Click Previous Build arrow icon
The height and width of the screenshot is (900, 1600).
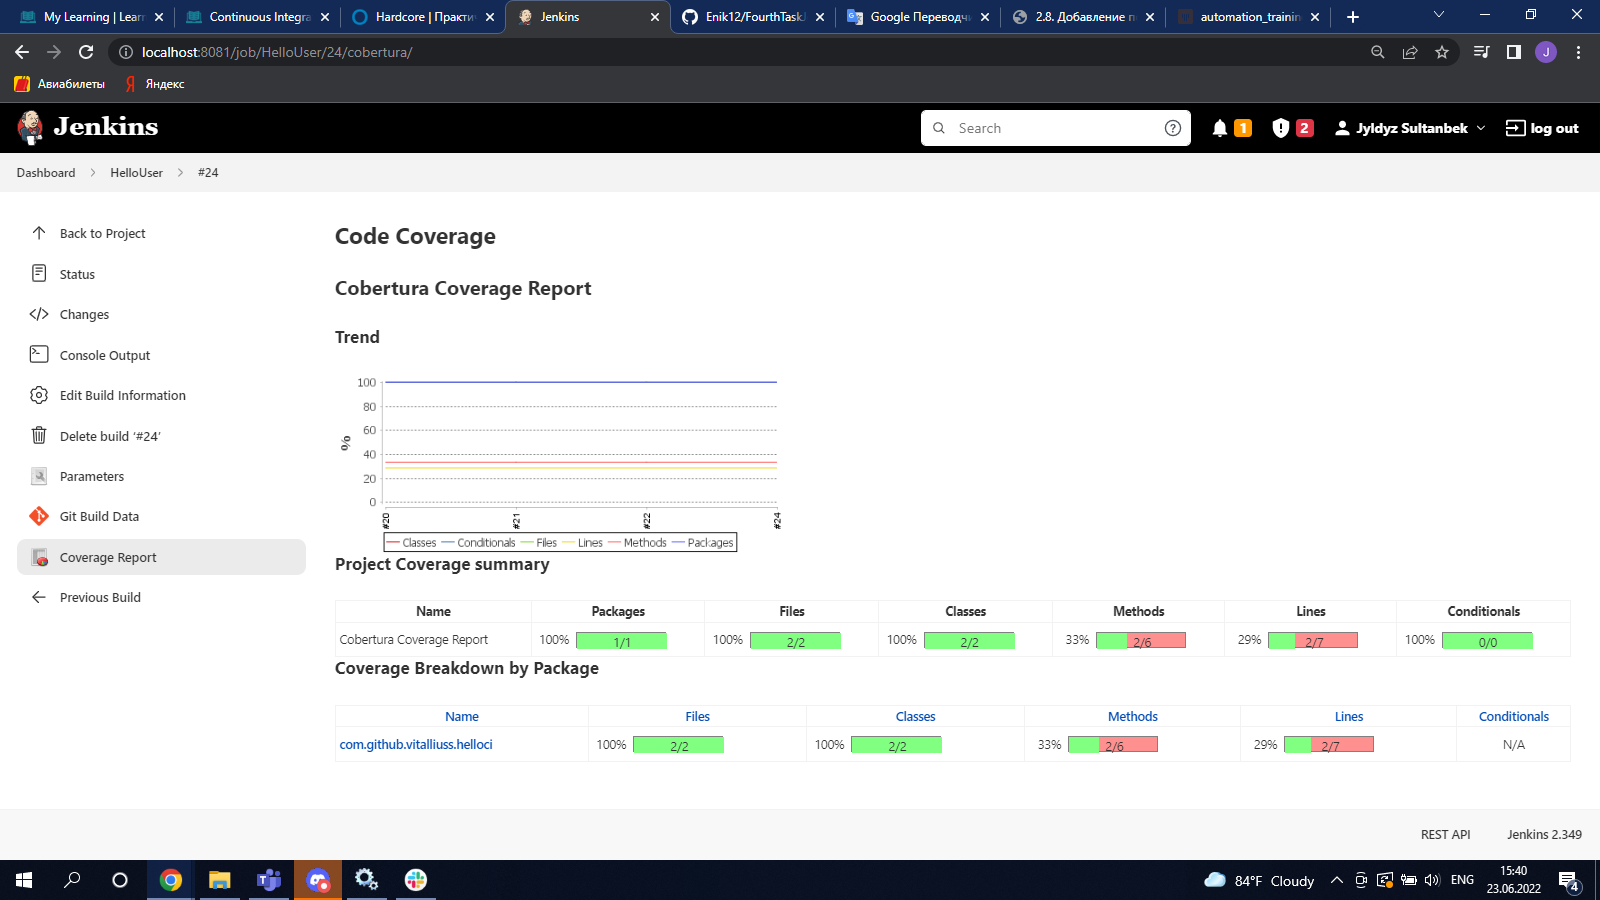(39, 597)
